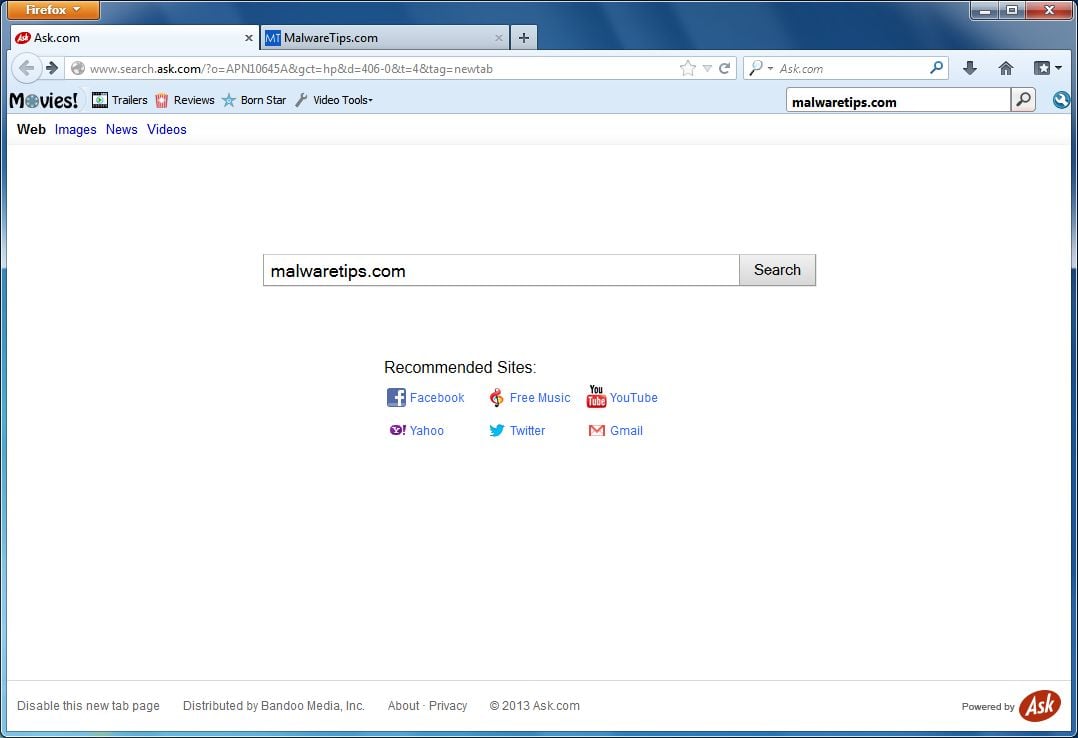Click the Yahoo Y! icon
Image resolution: width=1078 pixels, height=738 pixels.
(x=397, y=430)
